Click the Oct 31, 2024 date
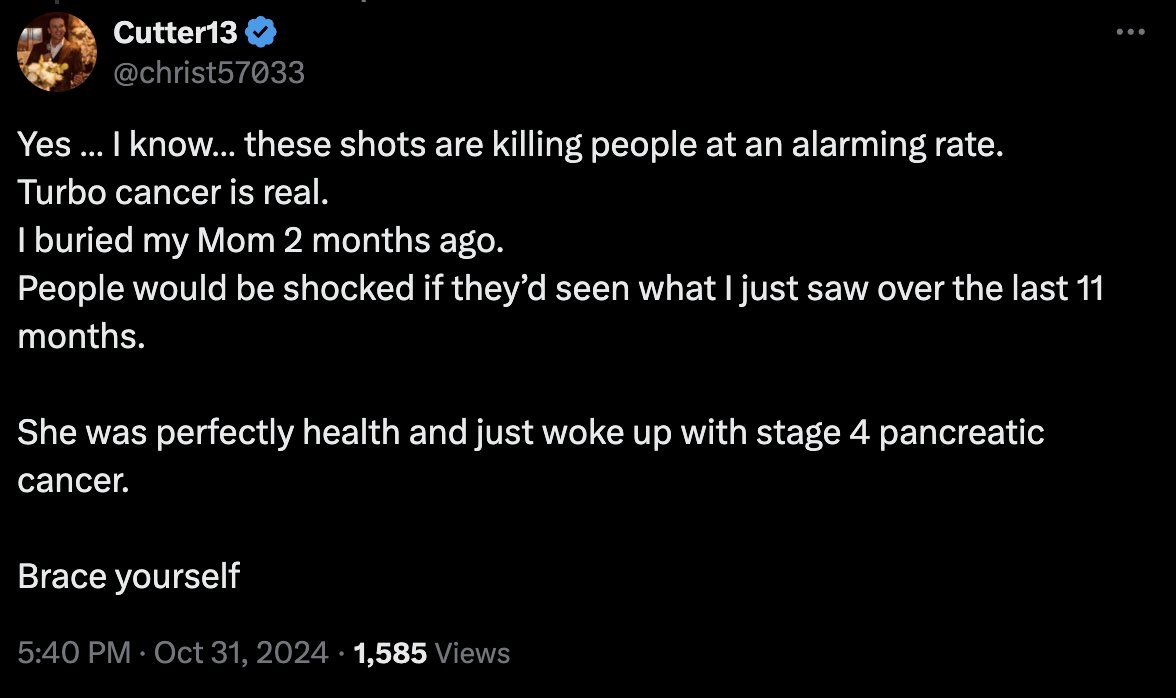The width and height of the screenshot is (1176, 698). pos(241,653)
